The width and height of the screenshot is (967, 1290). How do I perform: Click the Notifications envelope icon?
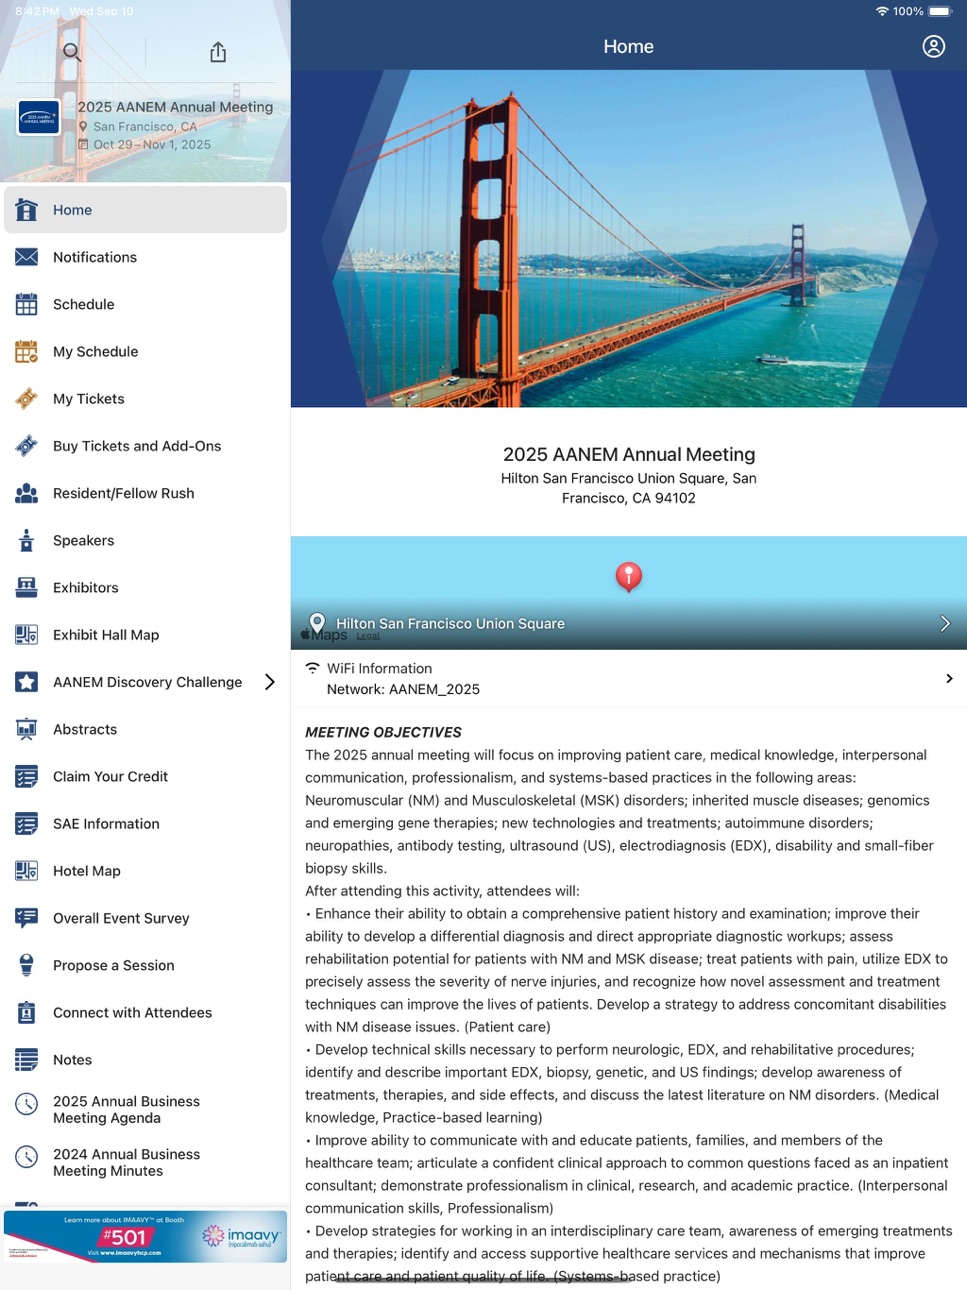(27, 257)
